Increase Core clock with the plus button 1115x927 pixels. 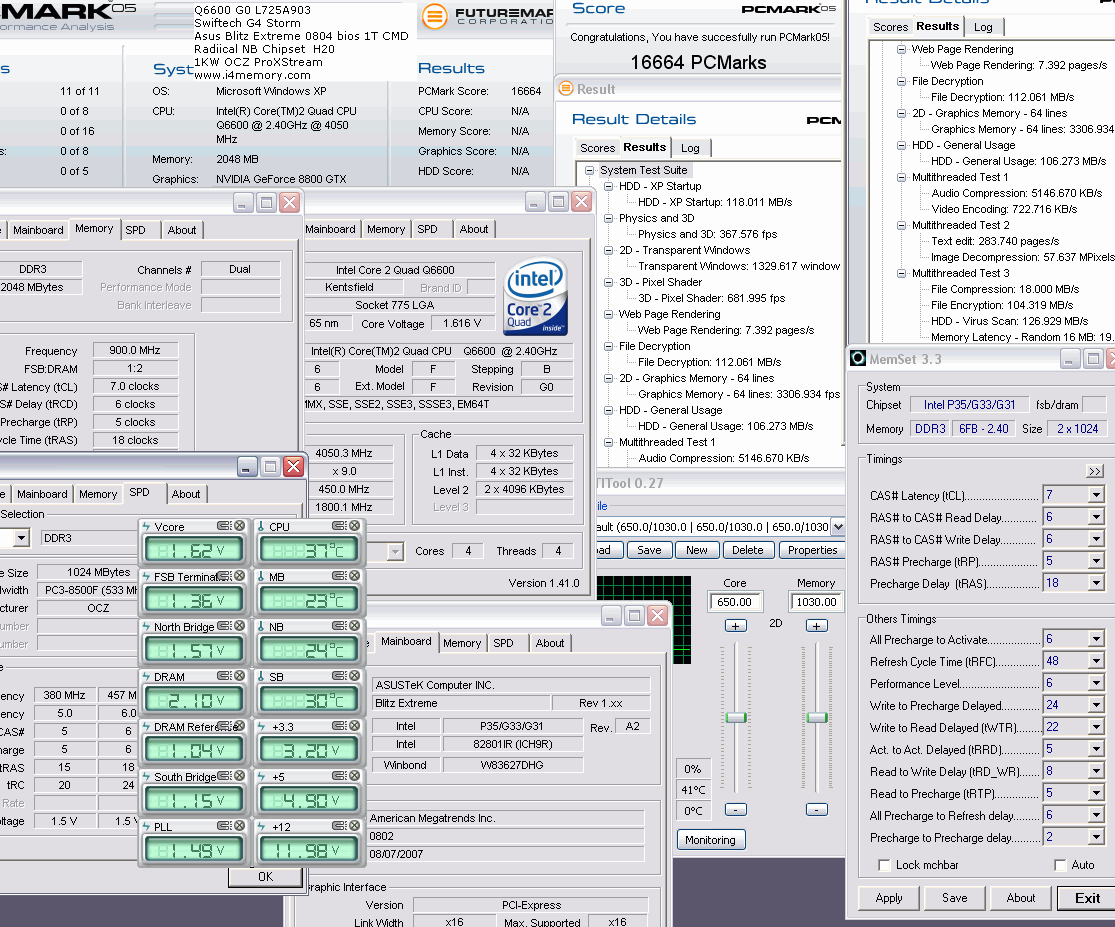[x=736, y=626]
